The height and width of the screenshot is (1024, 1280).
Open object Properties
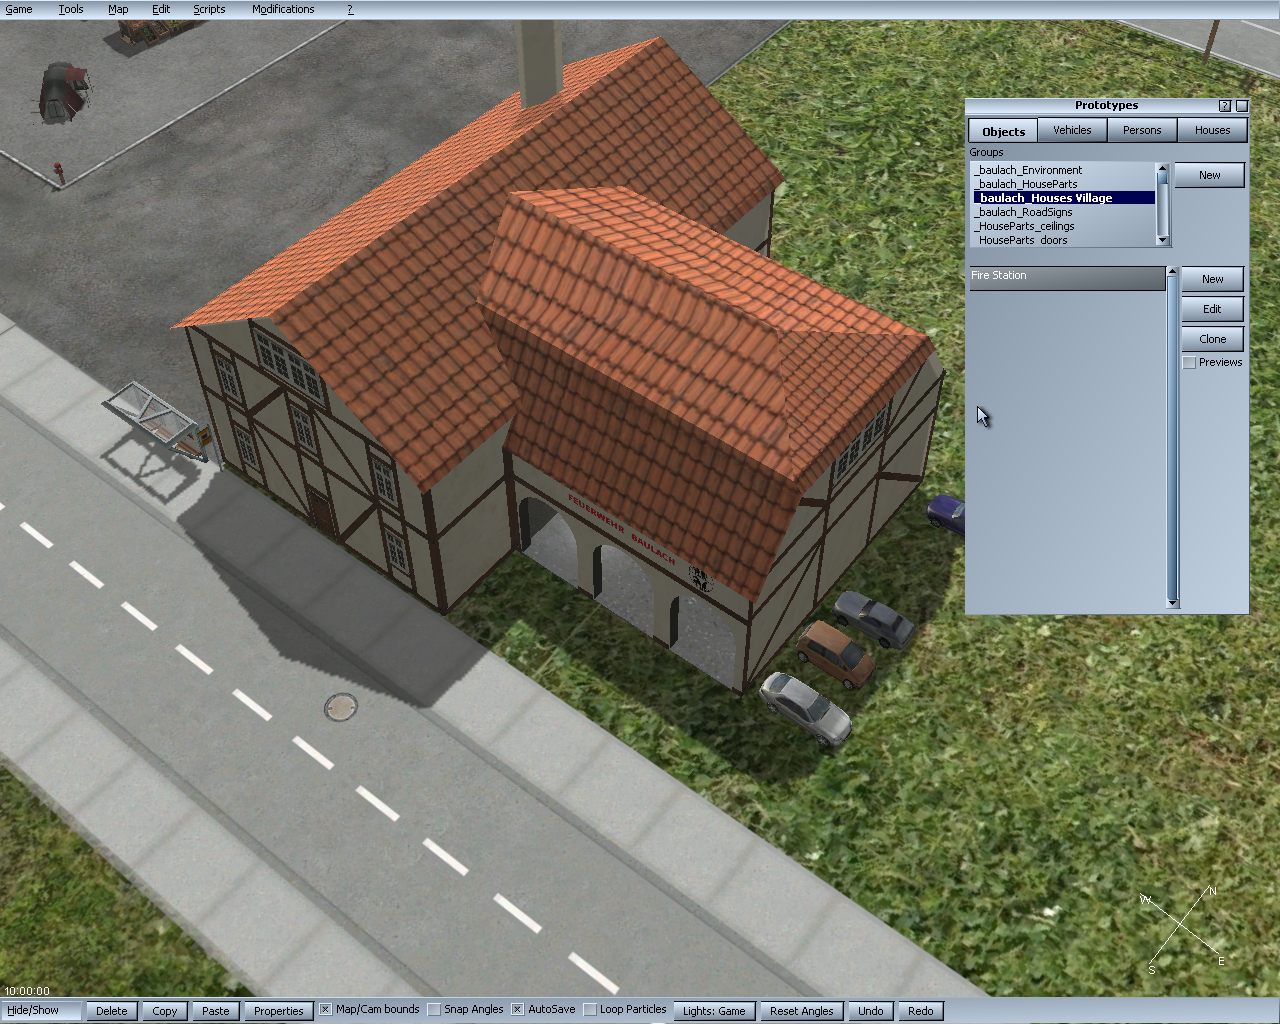click(279, 1011)
